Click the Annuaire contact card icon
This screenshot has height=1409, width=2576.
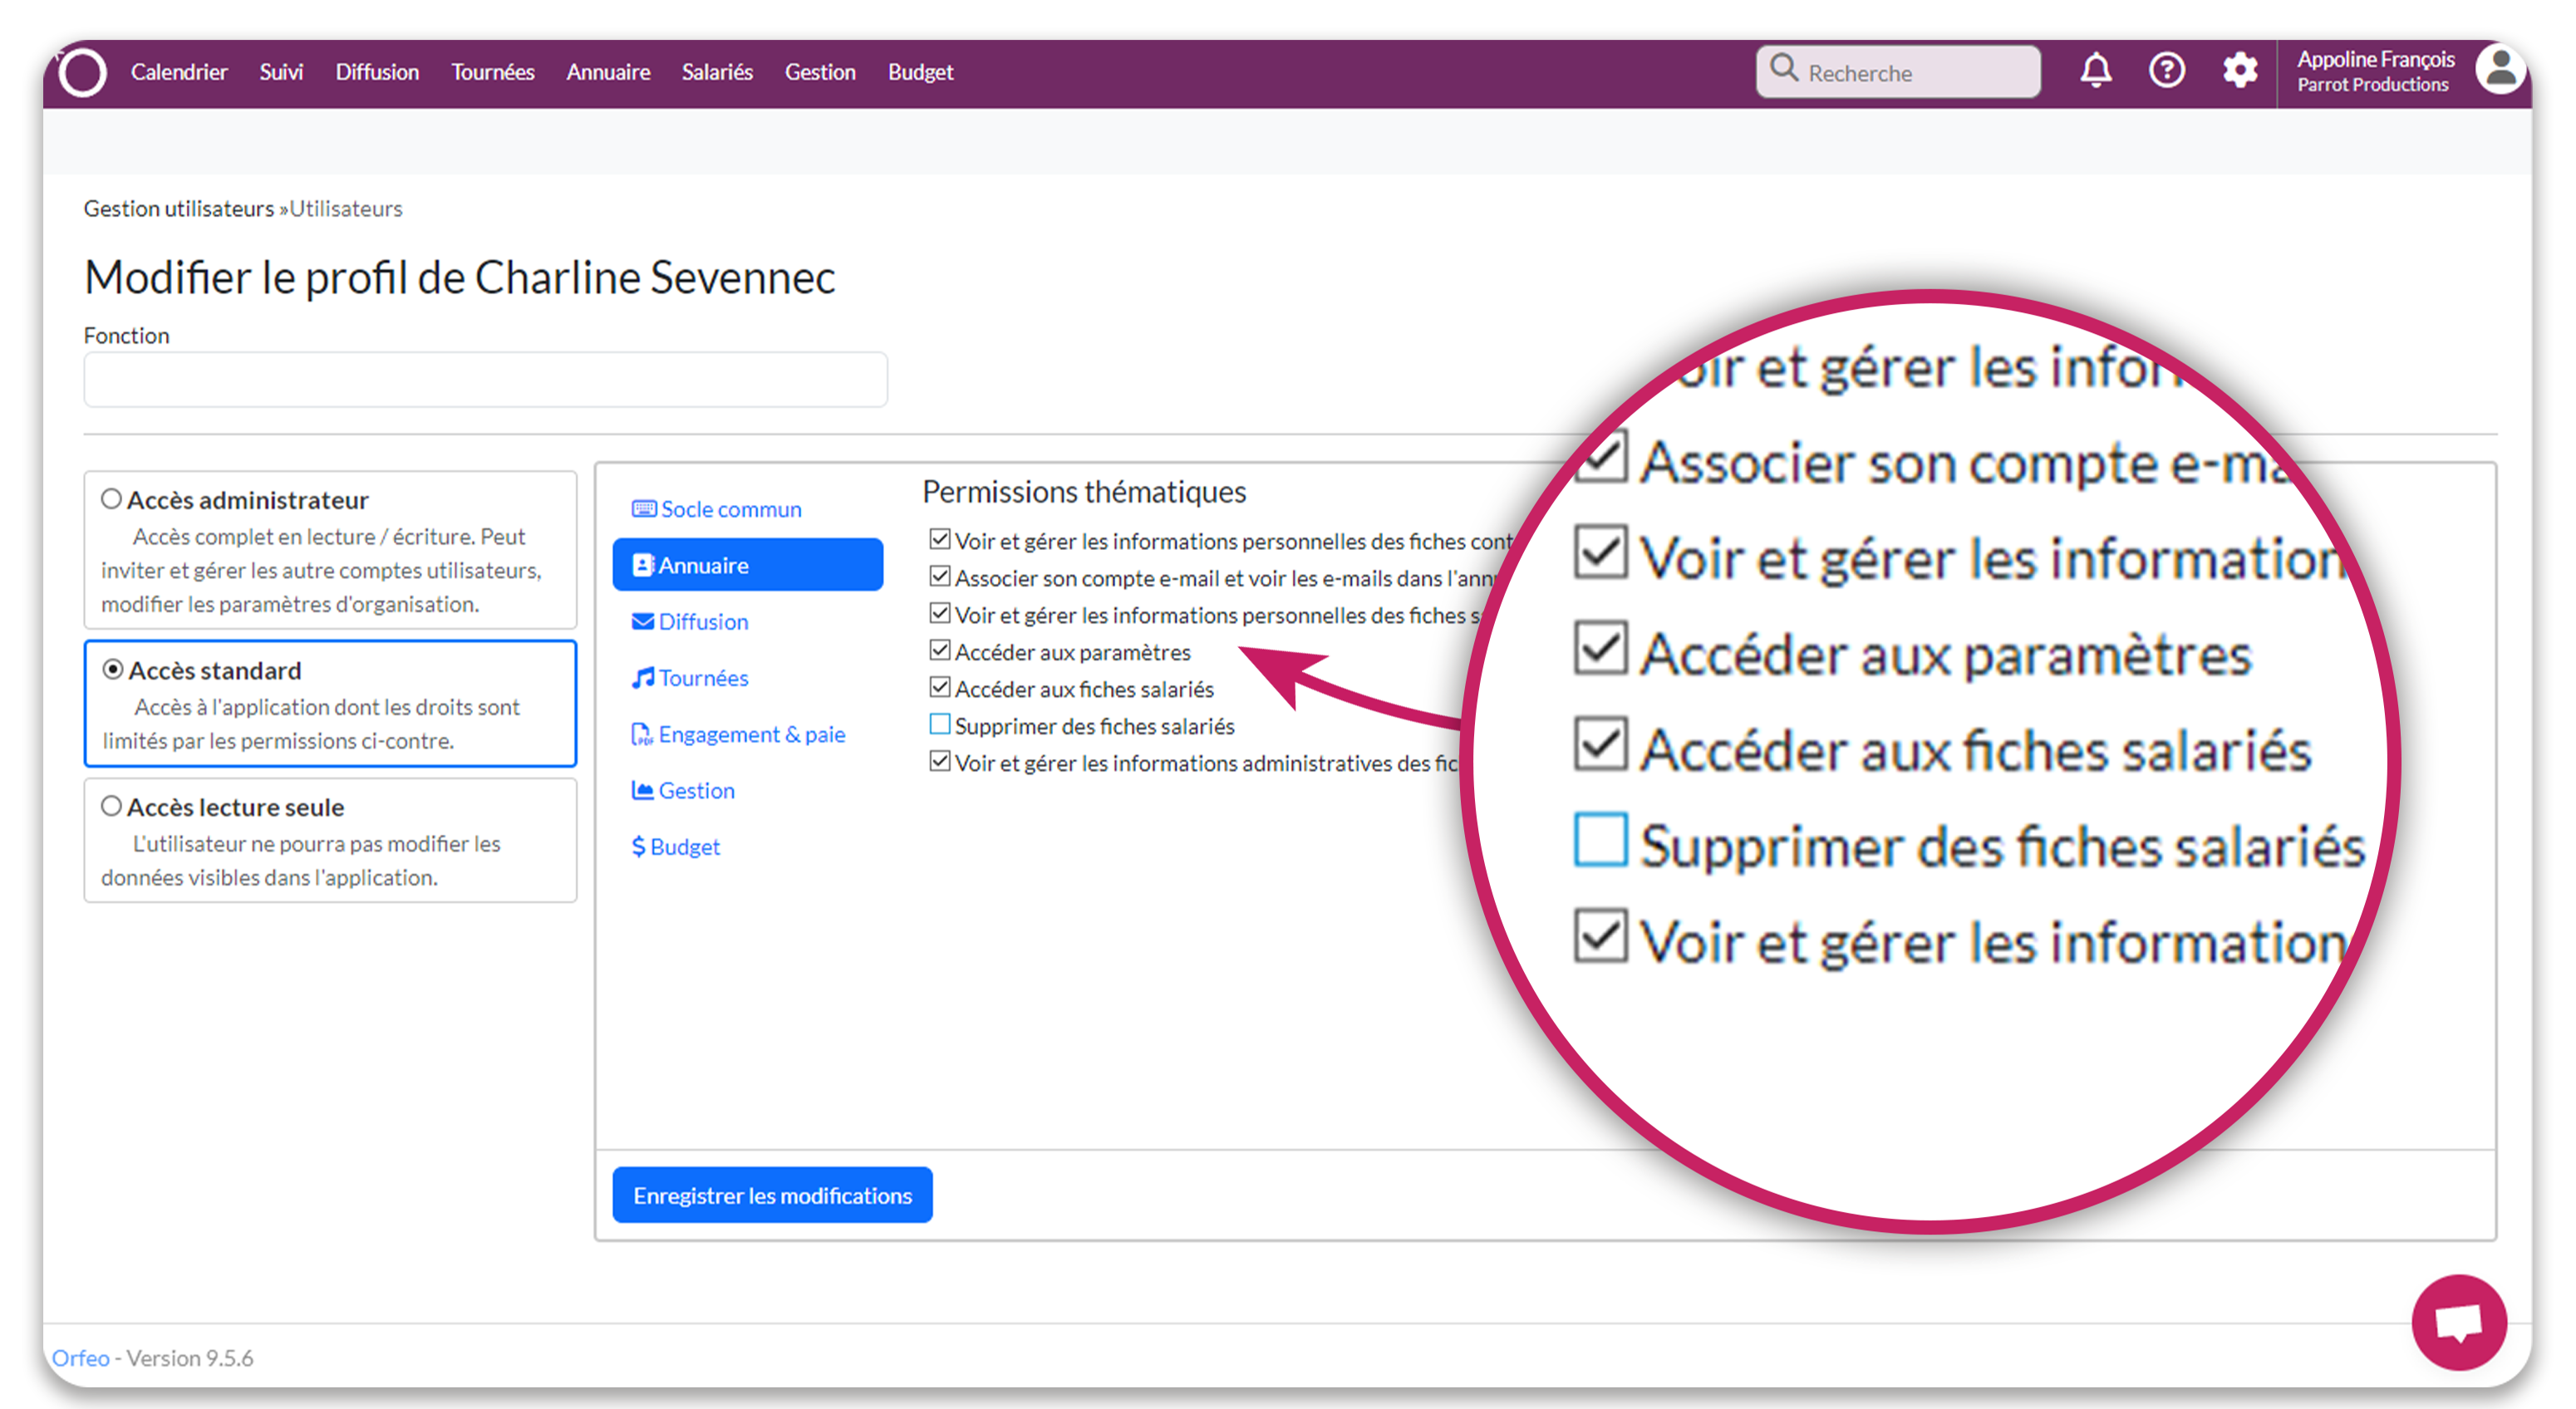643,565
